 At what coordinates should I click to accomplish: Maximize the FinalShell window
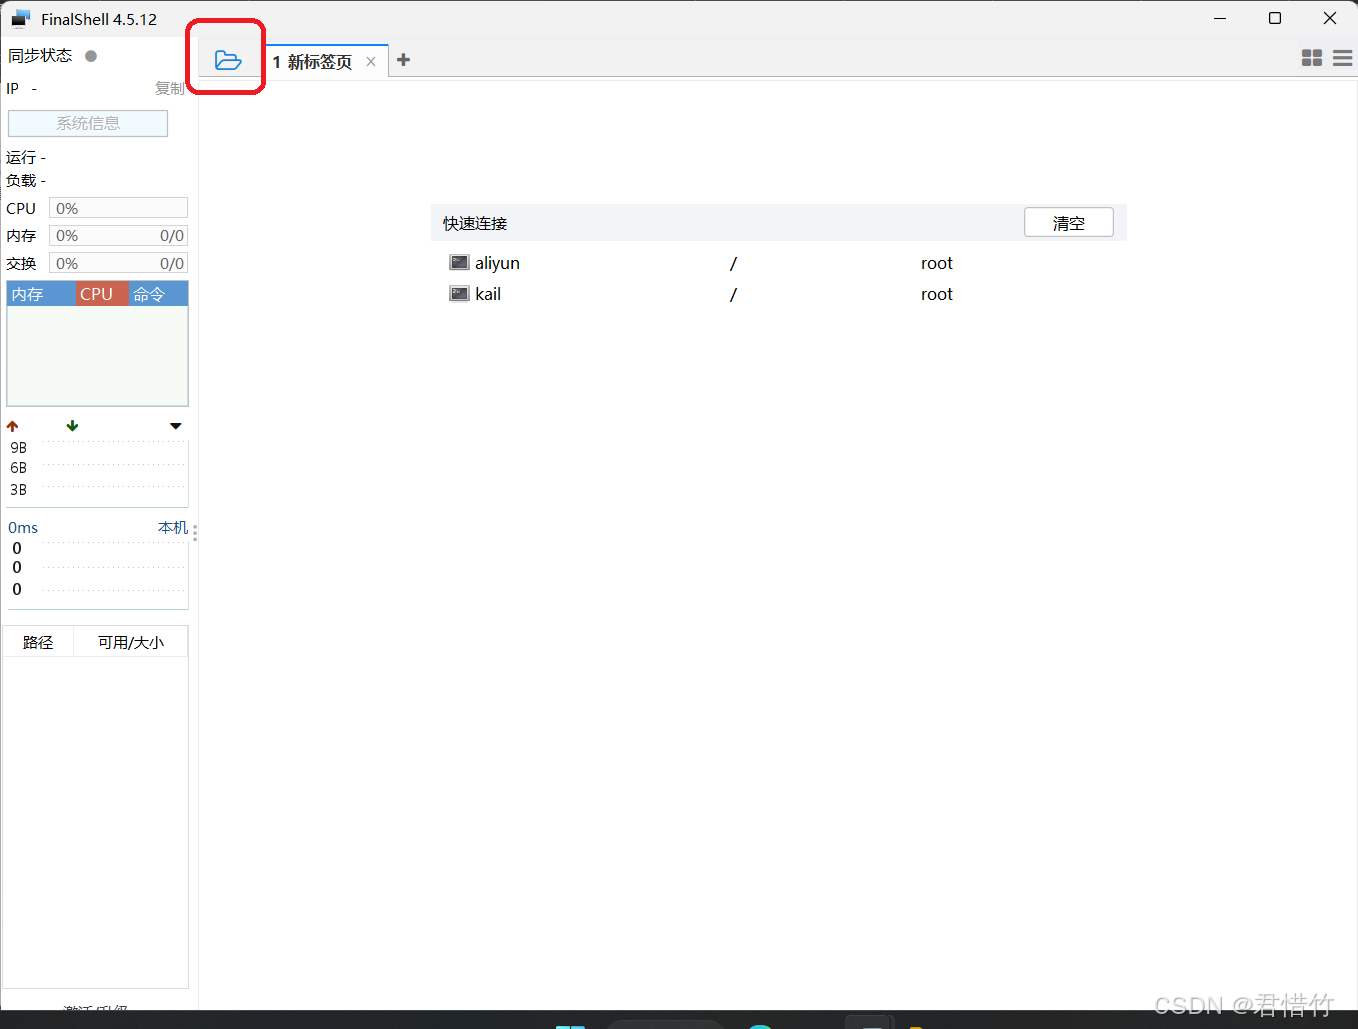(1275, 18)
